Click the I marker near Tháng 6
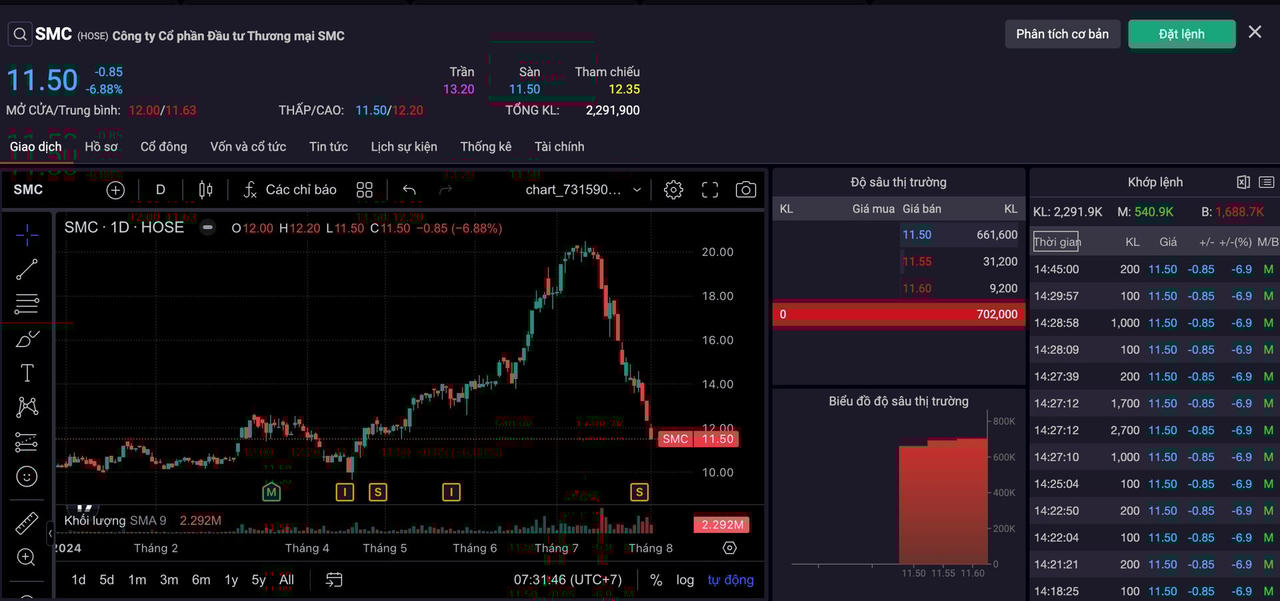This screenshot has width=1280, height=601. [452, 491]
